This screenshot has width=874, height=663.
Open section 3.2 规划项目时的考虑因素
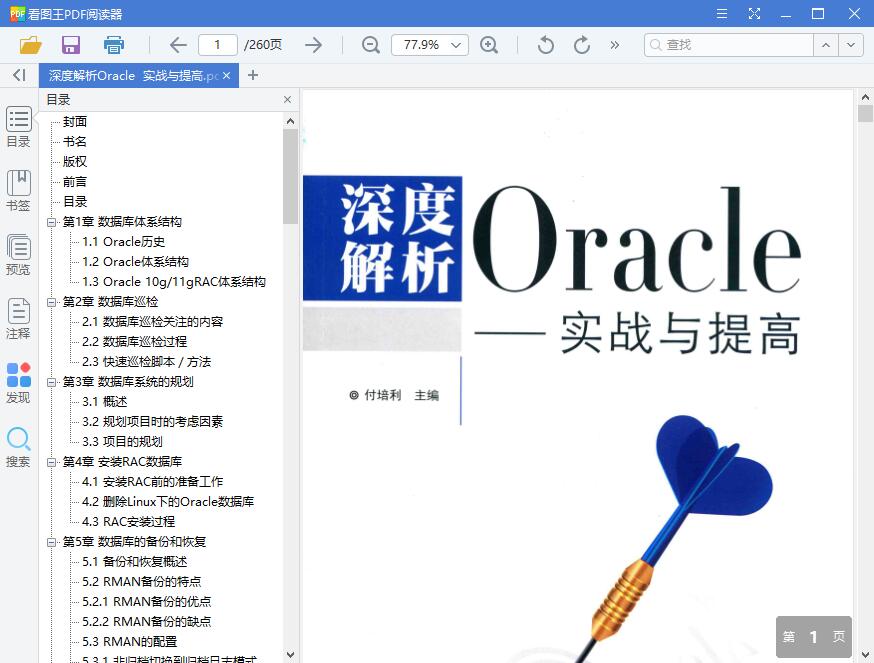point(153,422)
